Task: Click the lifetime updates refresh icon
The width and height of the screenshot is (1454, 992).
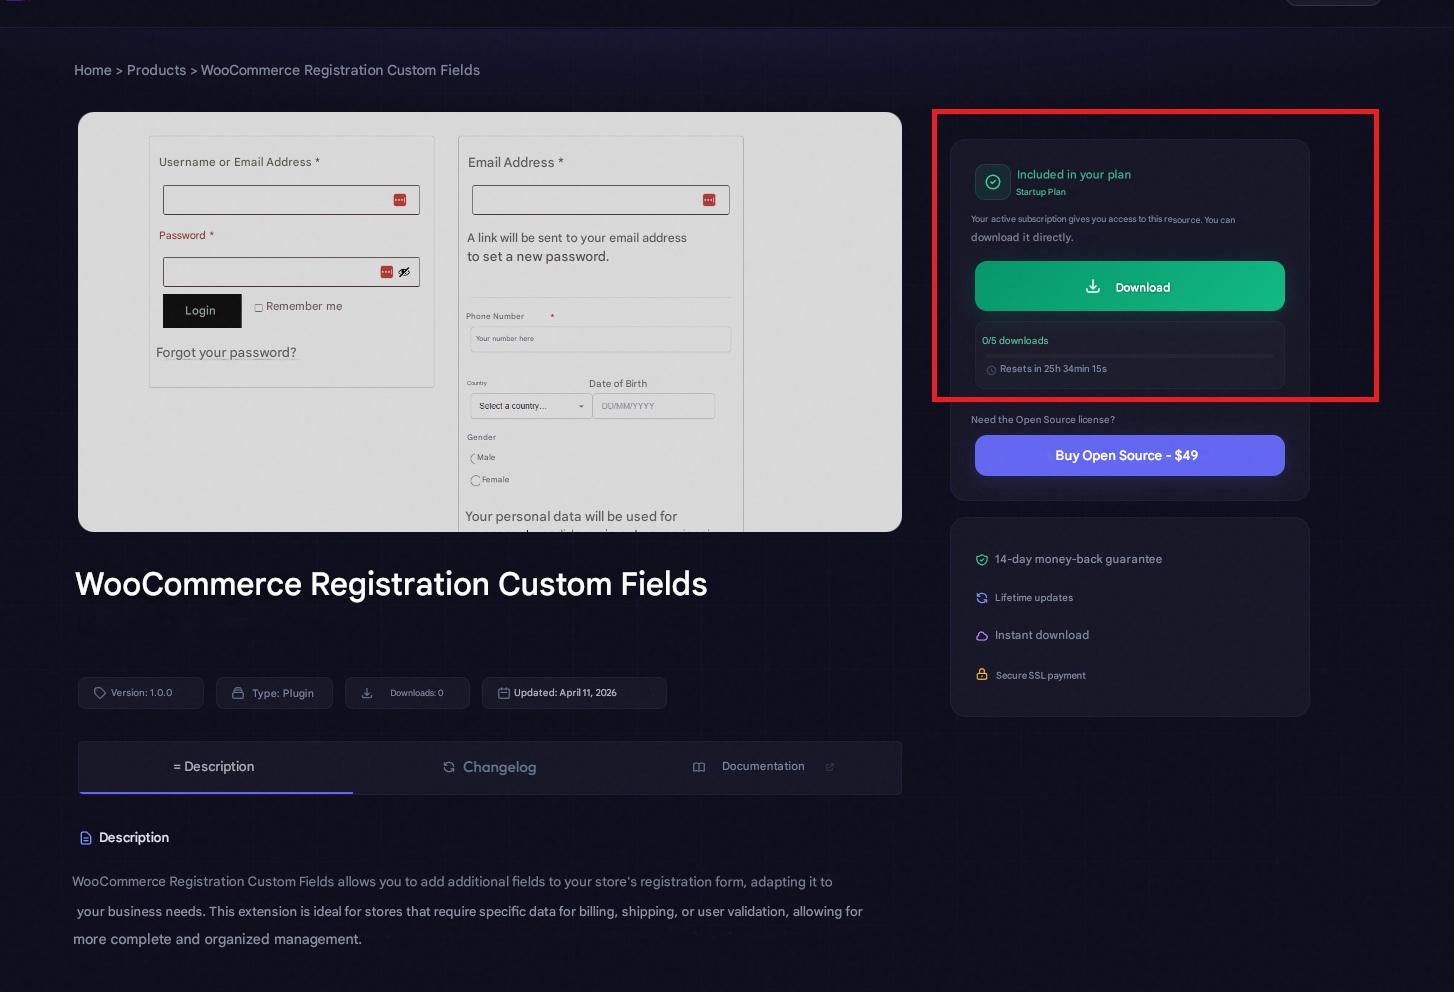Action: (x=982, y=598)
